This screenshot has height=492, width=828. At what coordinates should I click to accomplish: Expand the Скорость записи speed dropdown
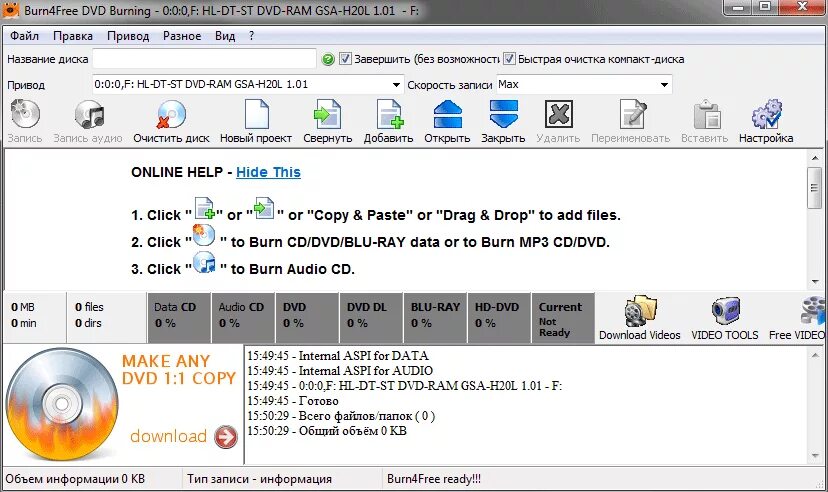tap(664, 84)
